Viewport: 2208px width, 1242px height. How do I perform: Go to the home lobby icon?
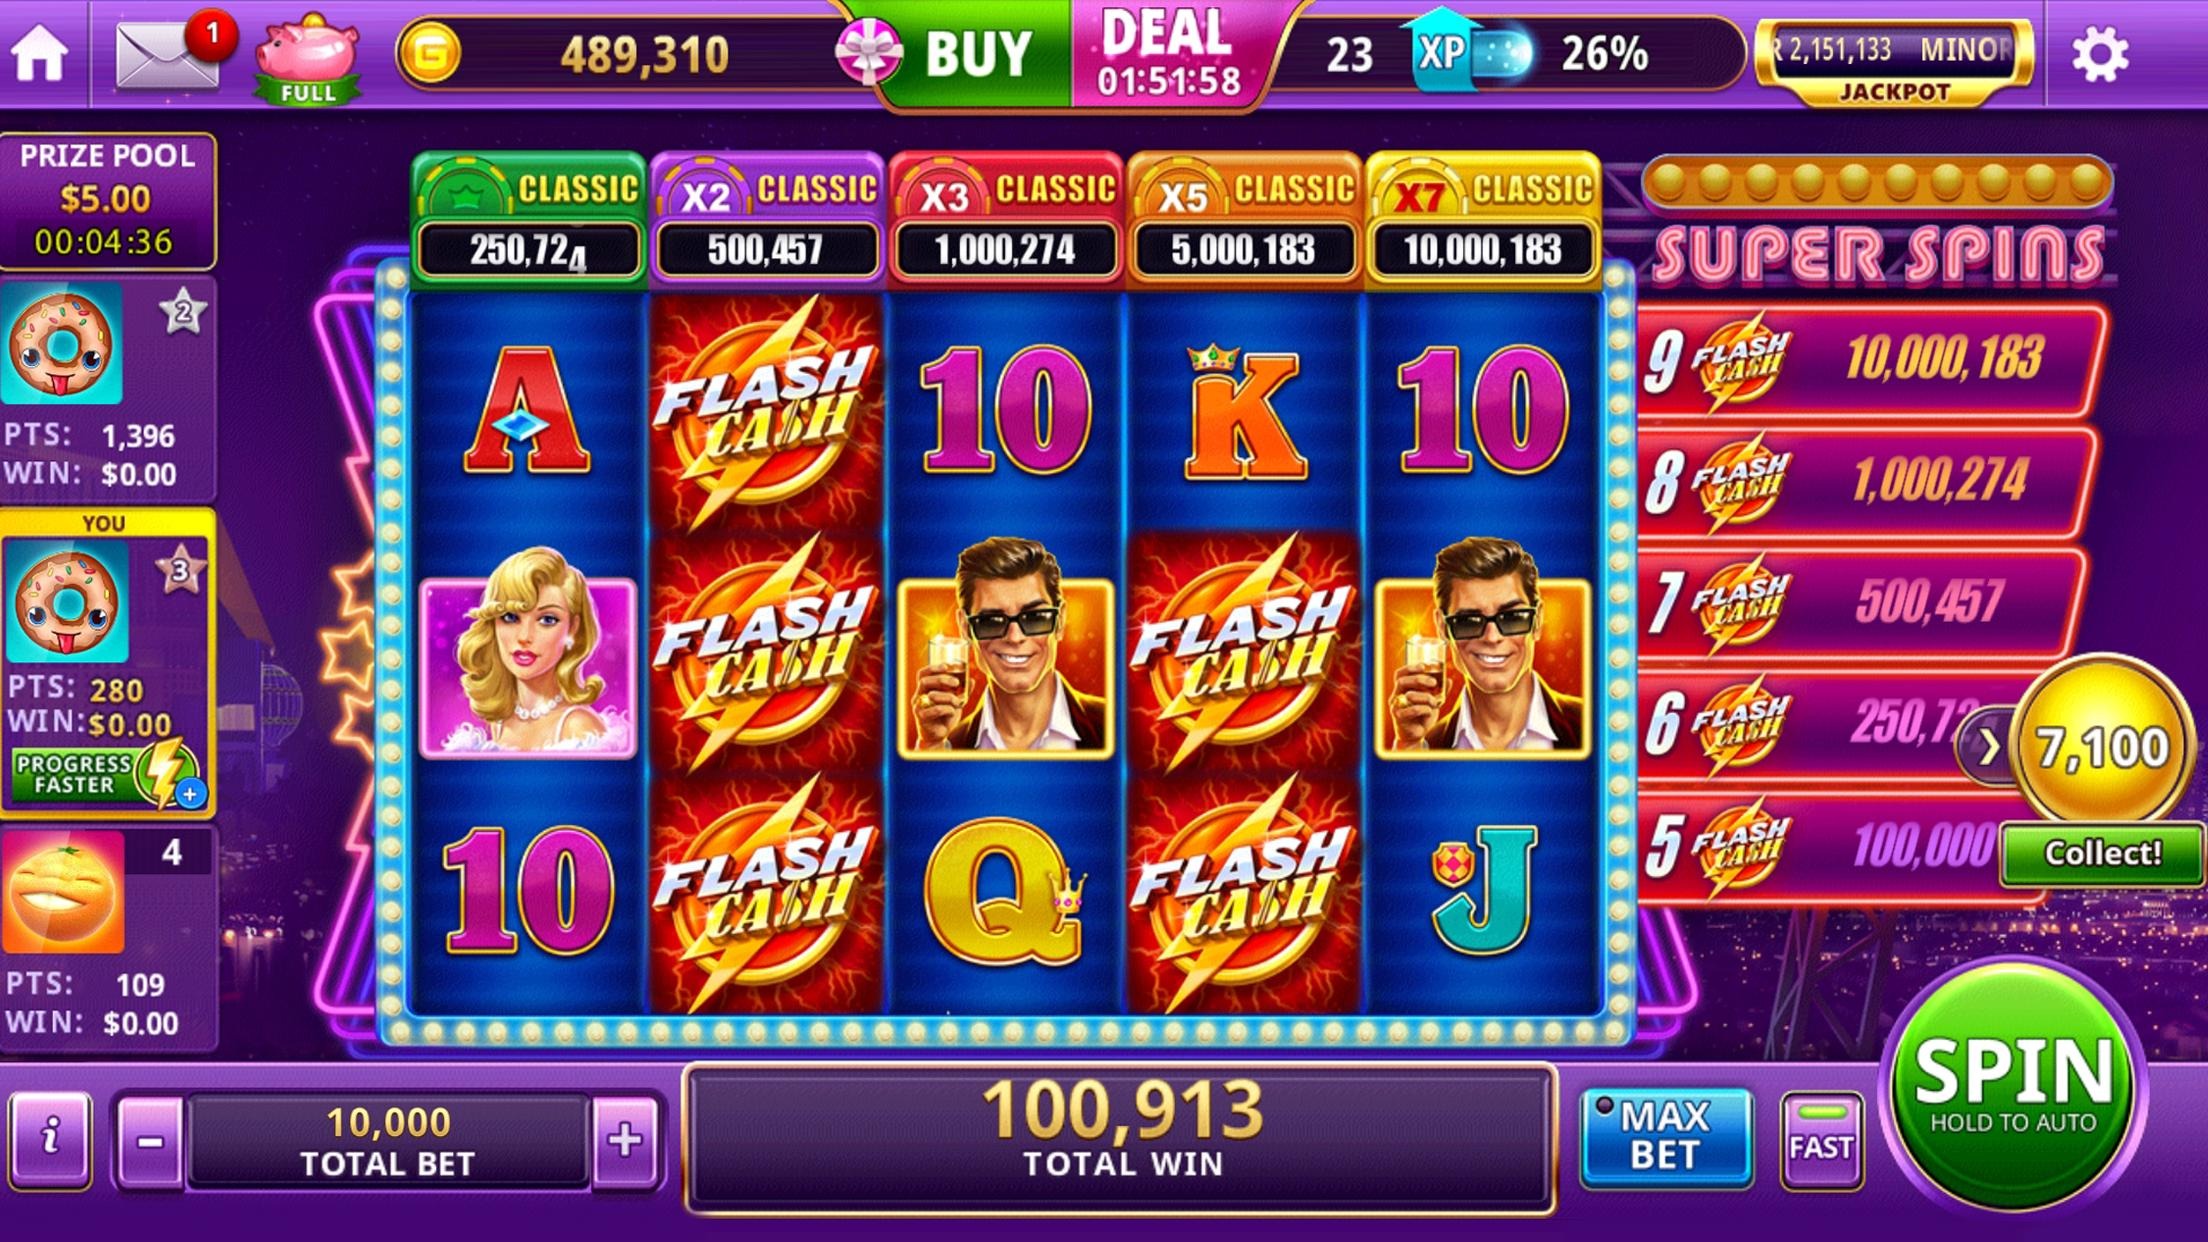click(40, 53)
